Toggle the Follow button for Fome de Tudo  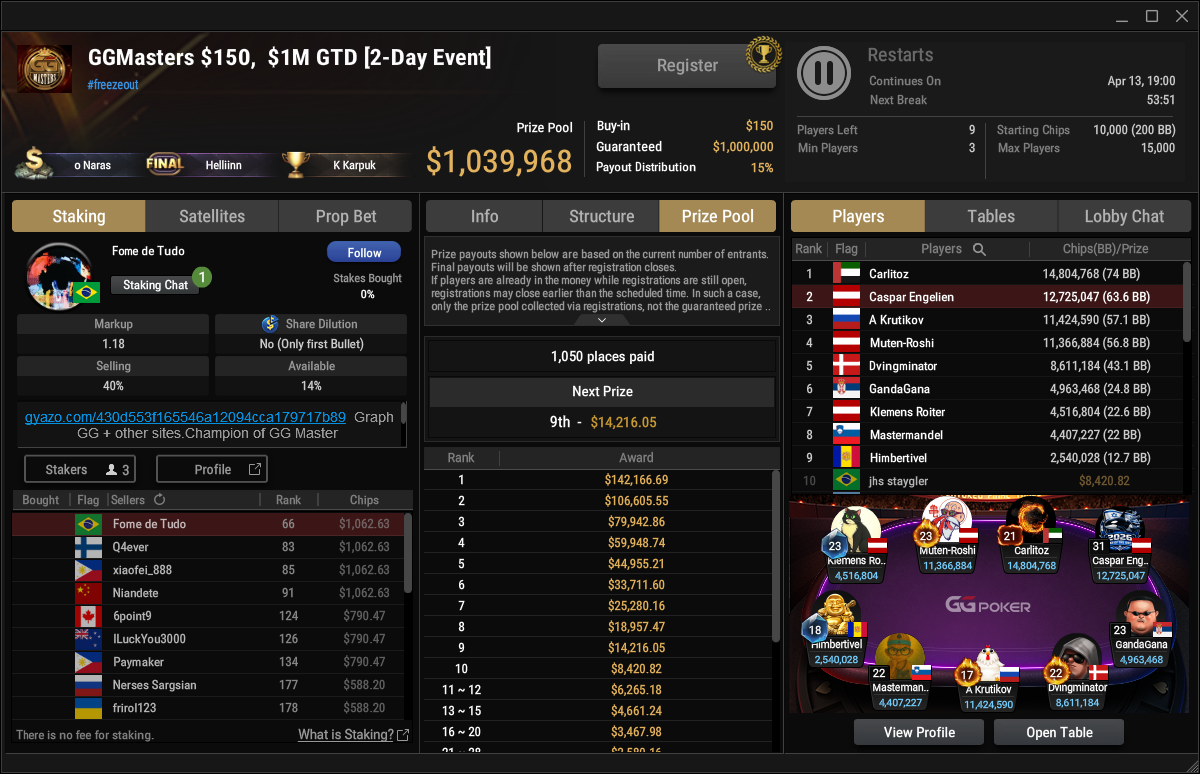click(x=364, y=253)
